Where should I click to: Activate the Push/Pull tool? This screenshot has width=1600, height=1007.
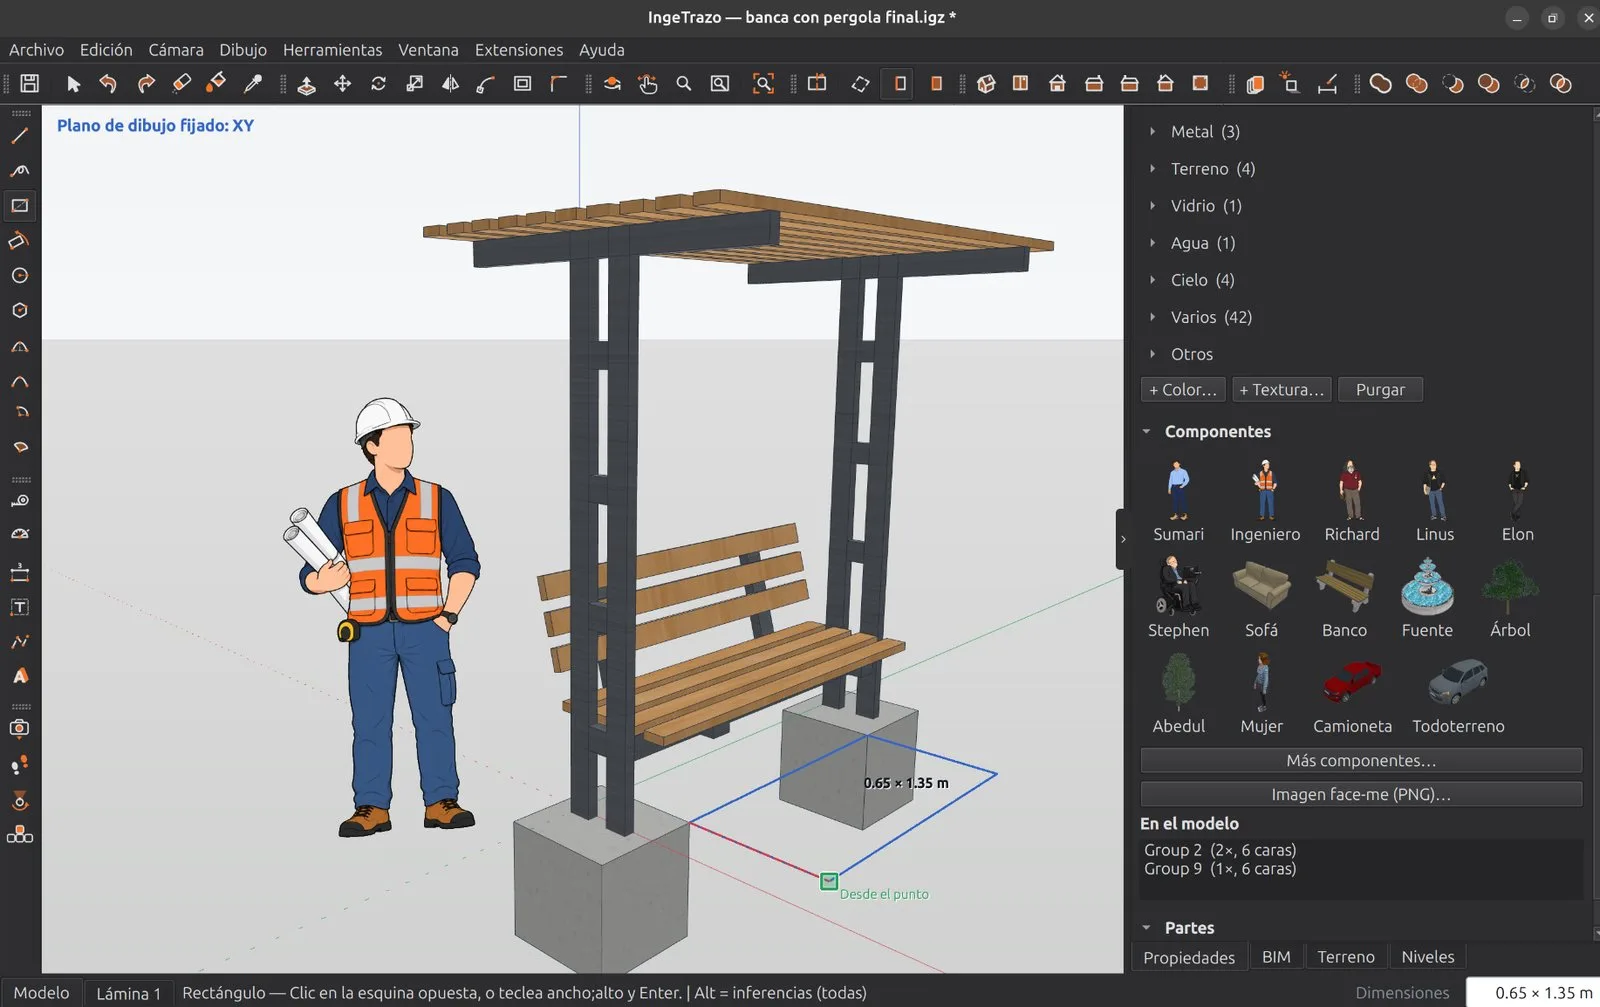coord(307,84)
